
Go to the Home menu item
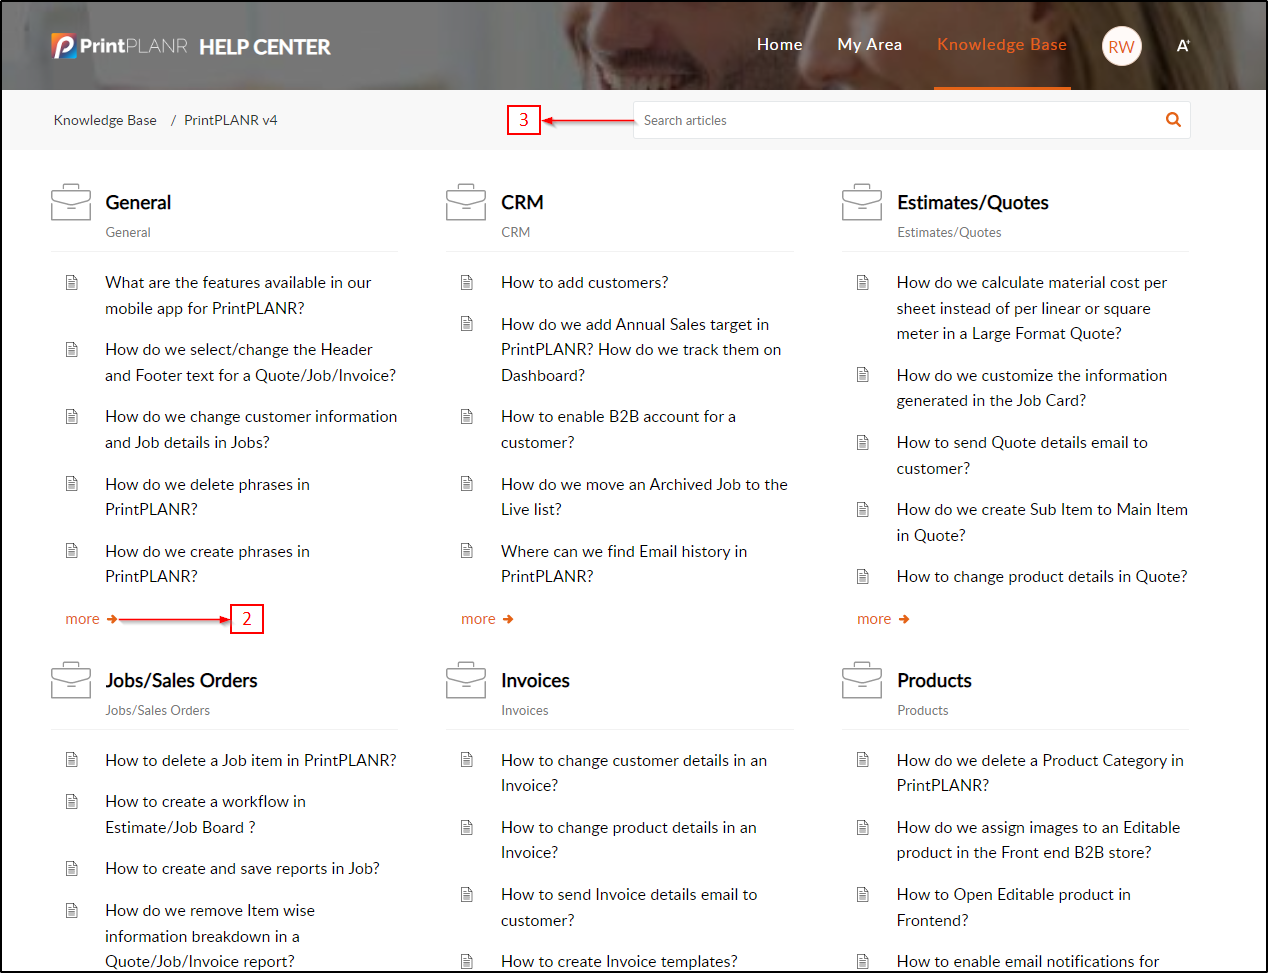(779, 45)
